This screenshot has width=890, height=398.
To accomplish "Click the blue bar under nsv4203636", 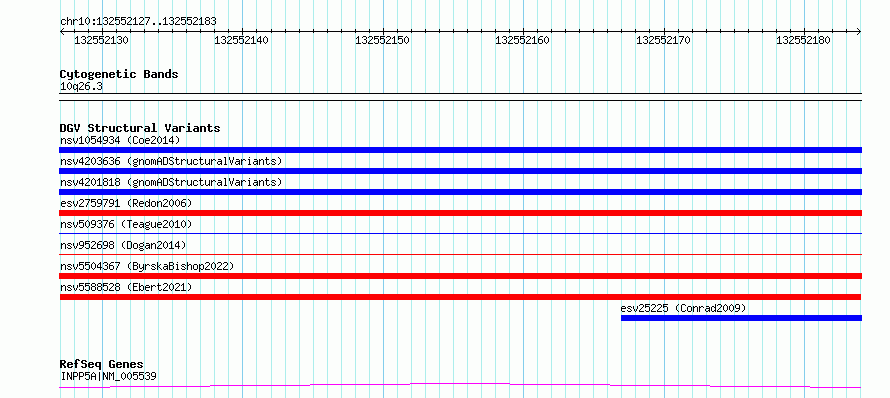I will tap(460, 171).
